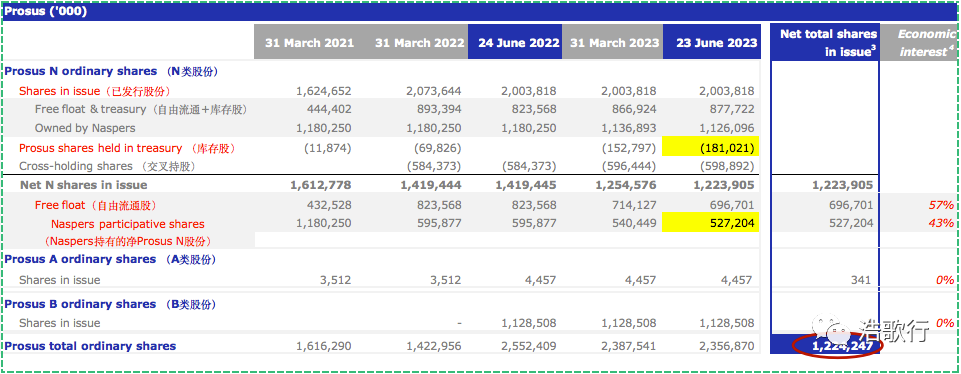Select the Free float & treasury row label
961x374 pixels.
click(x=141, y=110)
